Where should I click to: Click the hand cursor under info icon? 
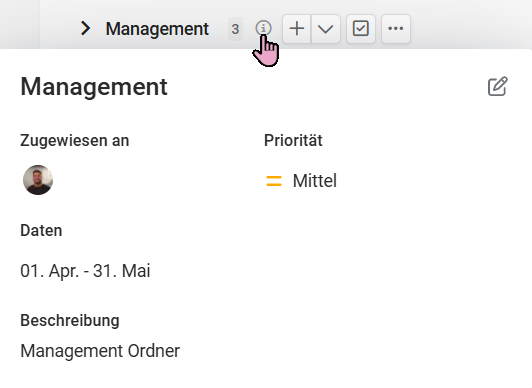266,51
